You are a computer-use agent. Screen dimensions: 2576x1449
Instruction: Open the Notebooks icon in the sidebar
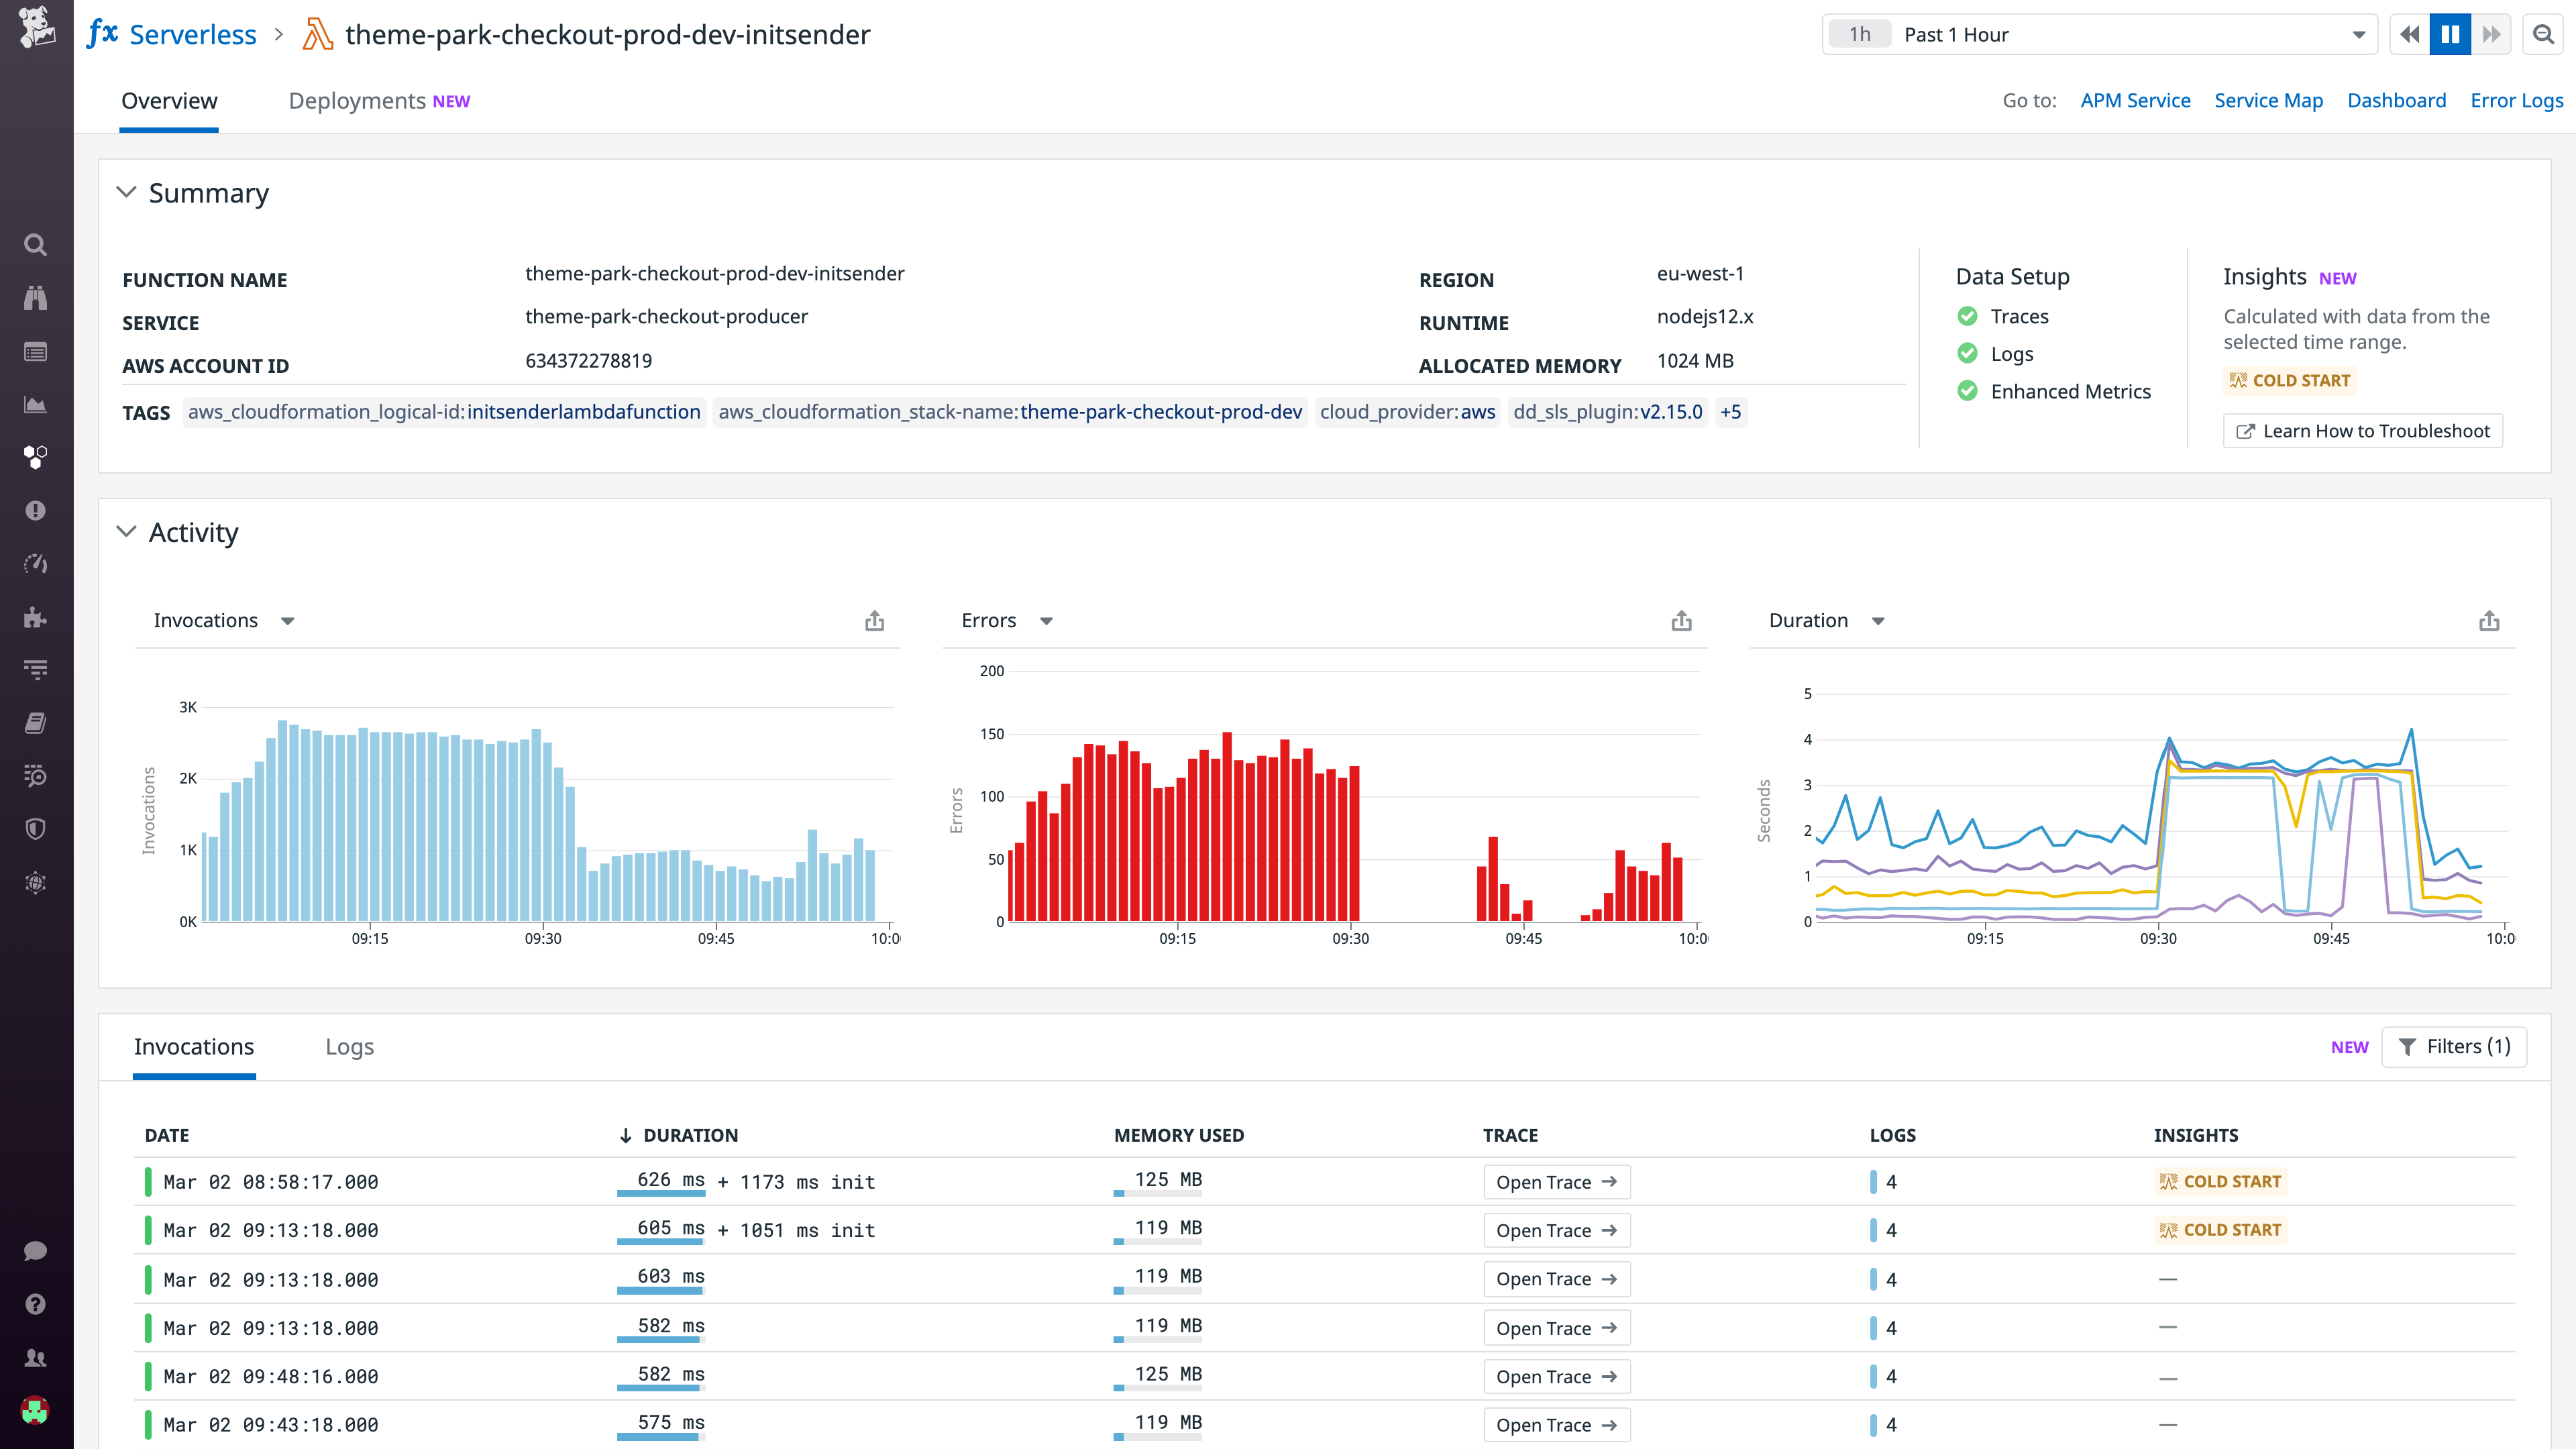tap(35, 722)
